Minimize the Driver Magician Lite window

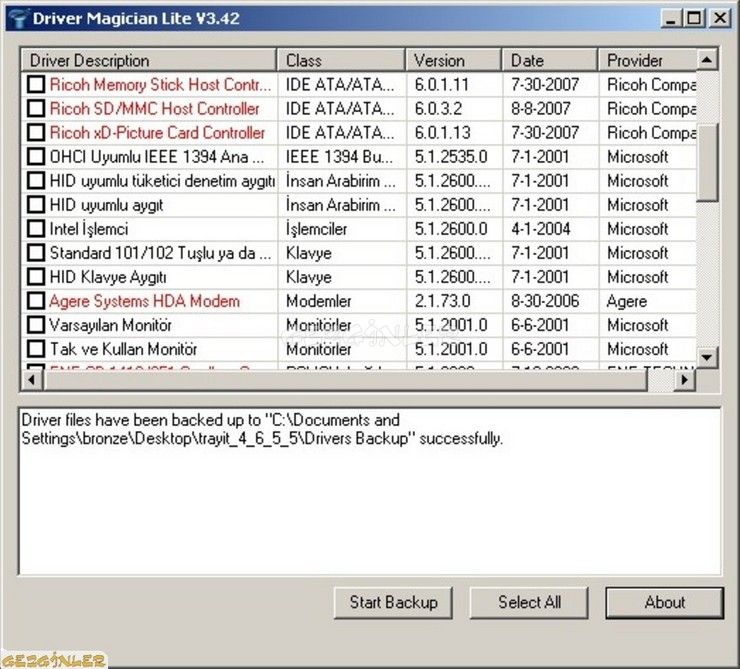[x=670, y=18]
